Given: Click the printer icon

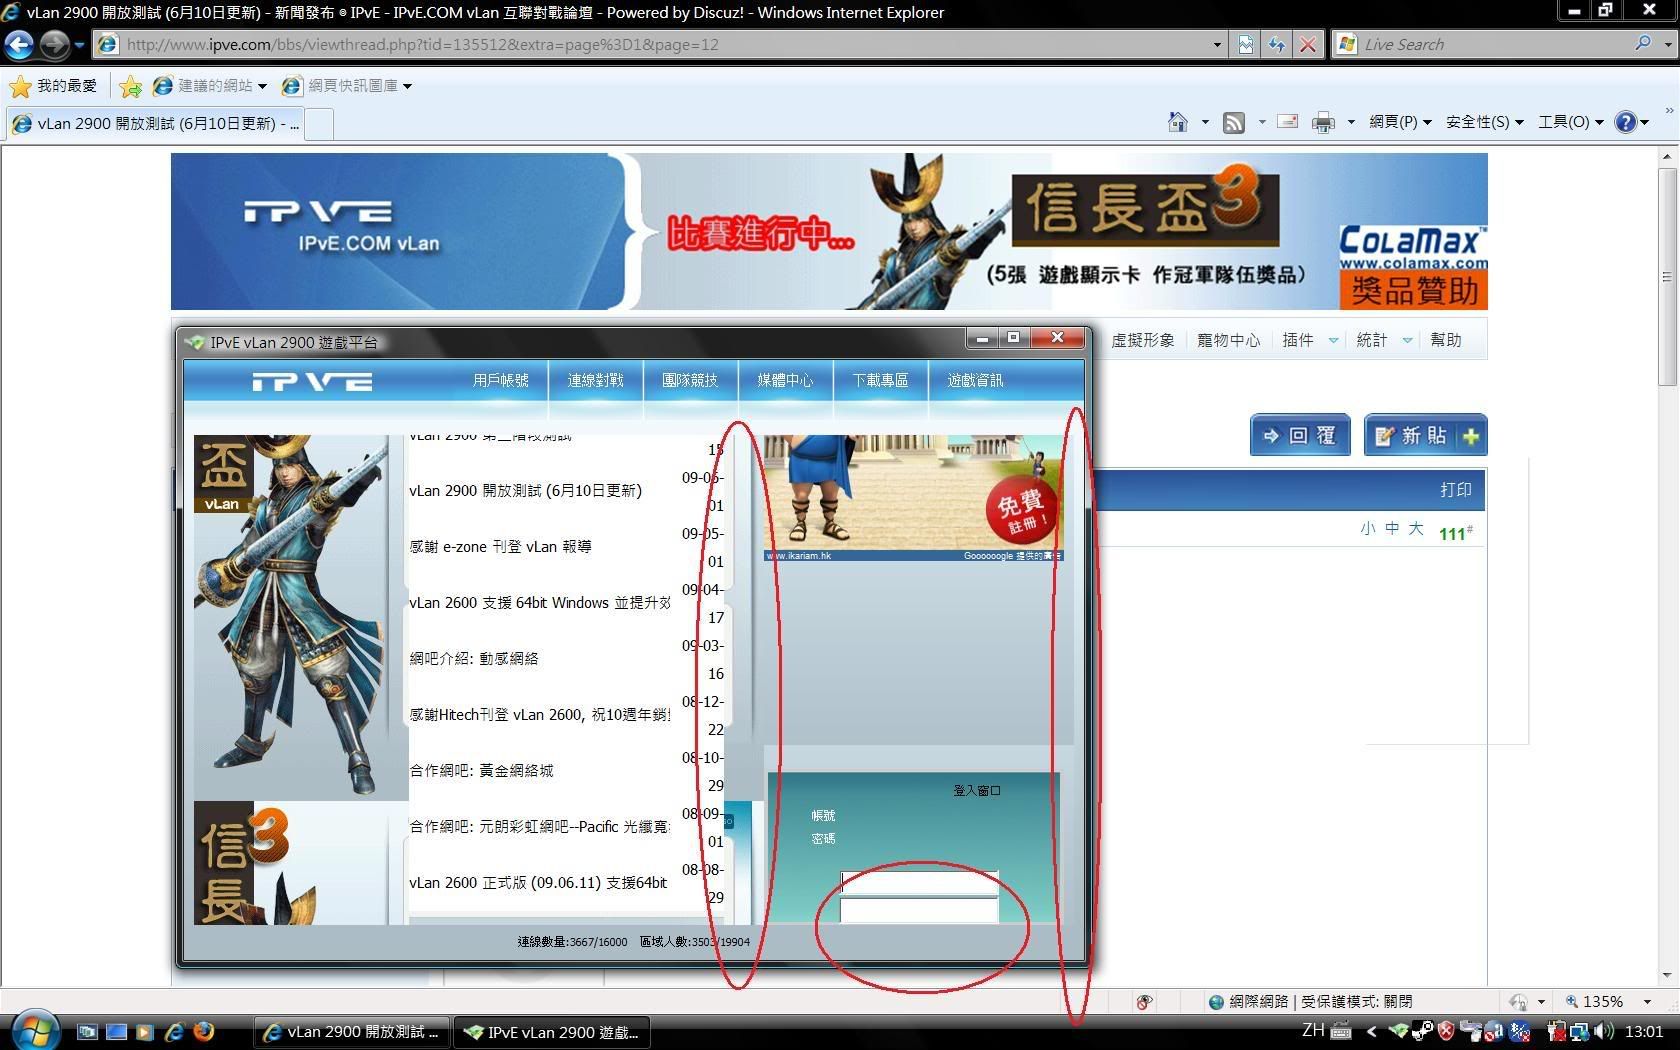Looking at the screenshot, I should pos(1323,122).
